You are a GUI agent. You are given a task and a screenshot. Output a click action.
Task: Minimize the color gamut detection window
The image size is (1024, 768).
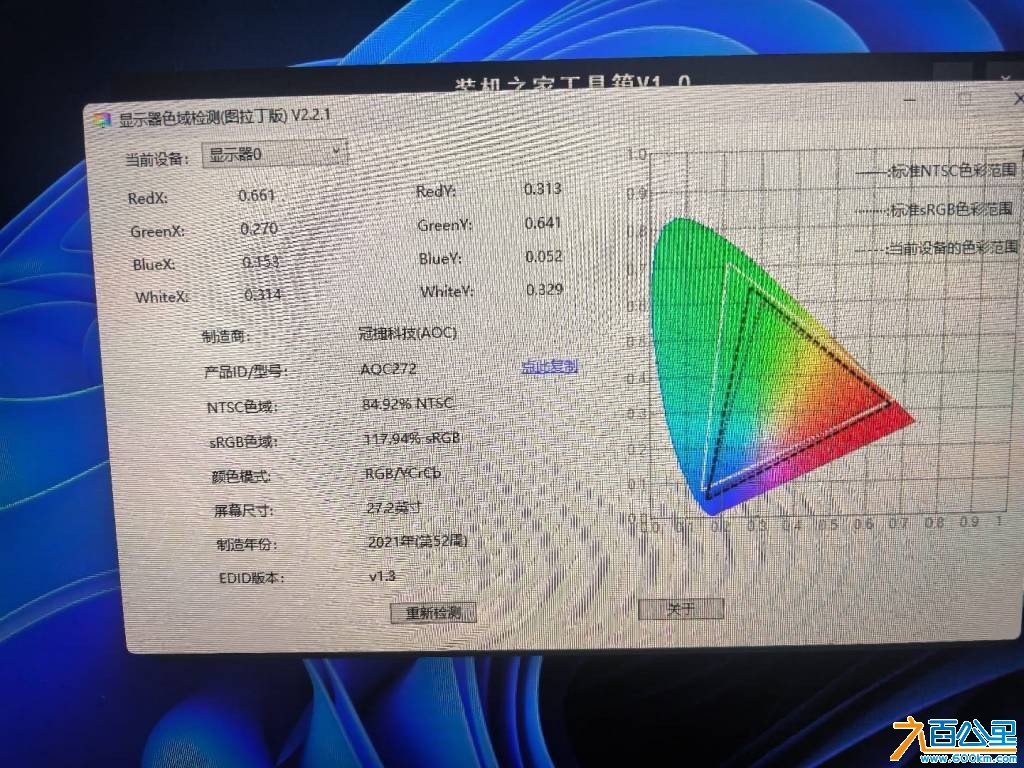tap(909, 100)
